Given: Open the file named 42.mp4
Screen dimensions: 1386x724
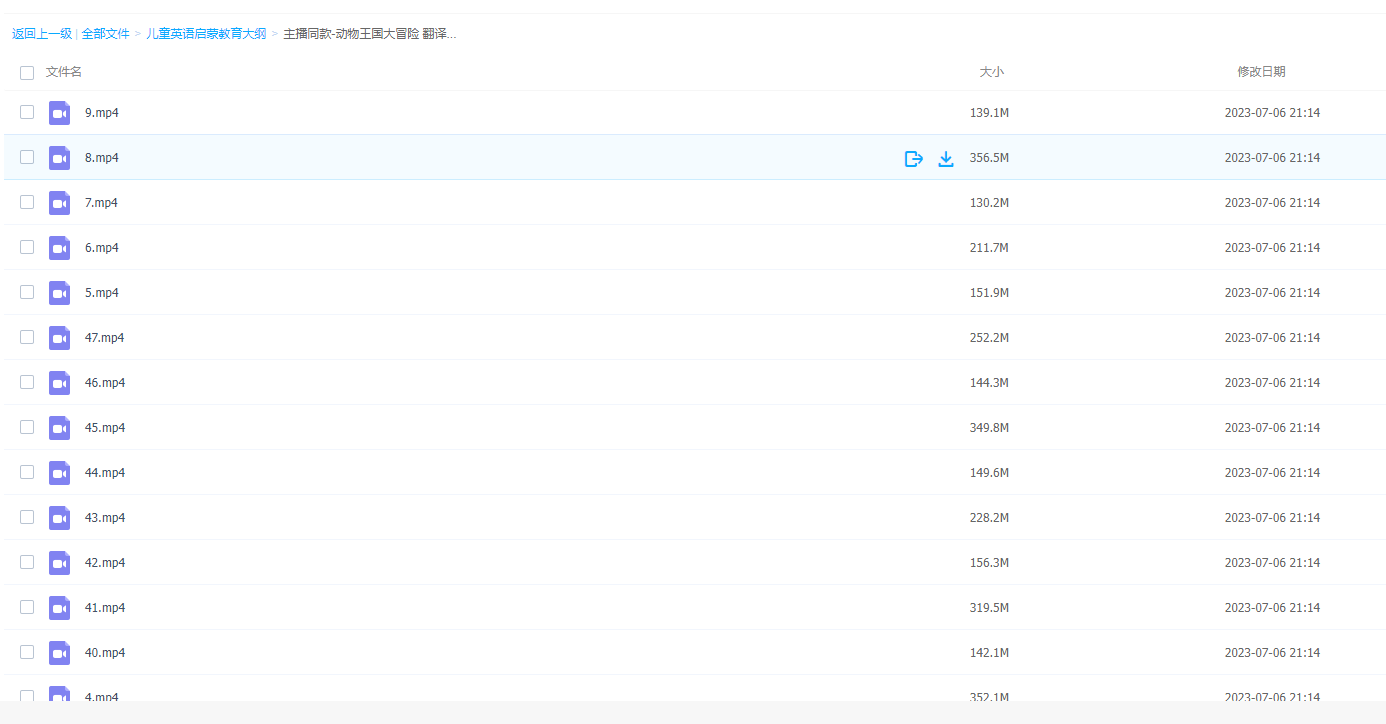Looking at the screenshot, I should [x=105, y=563].
